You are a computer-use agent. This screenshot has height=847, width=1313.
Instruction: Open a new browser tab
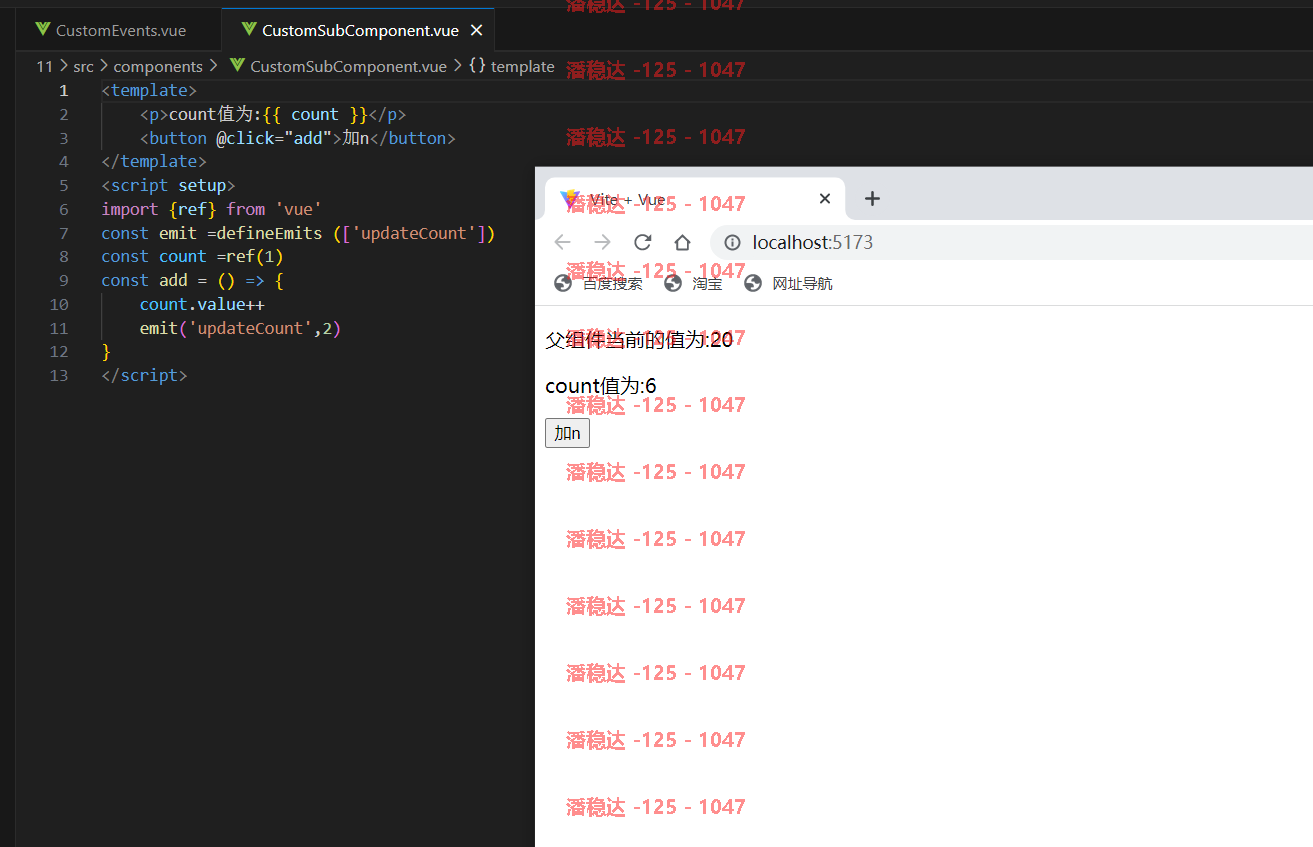(872, 199)
